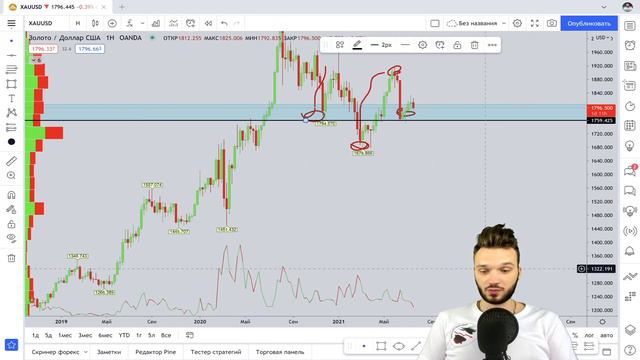The width and height of the screenshot is (640, 360).
Task: Open the 'Без названия' layout dropdown
Action: tap(476, 23)
